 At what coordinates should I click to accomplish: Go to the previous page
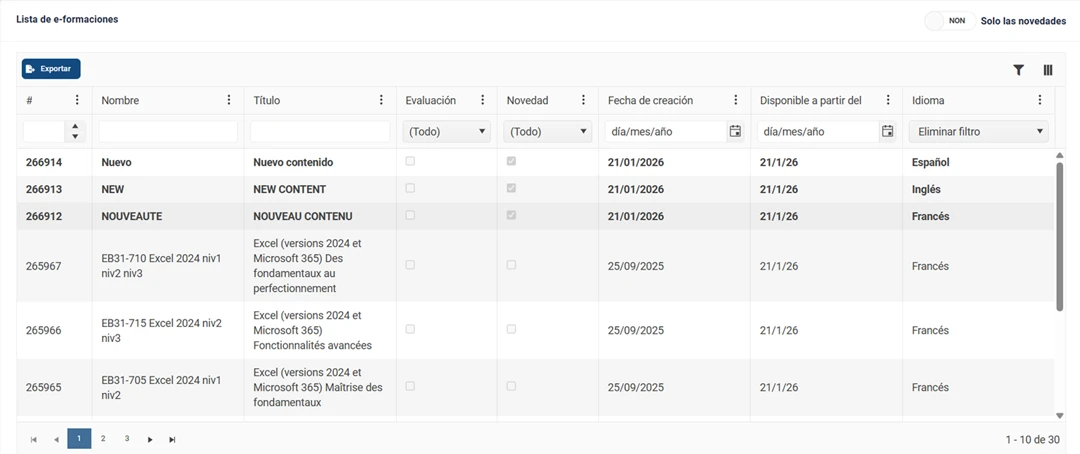56,439
